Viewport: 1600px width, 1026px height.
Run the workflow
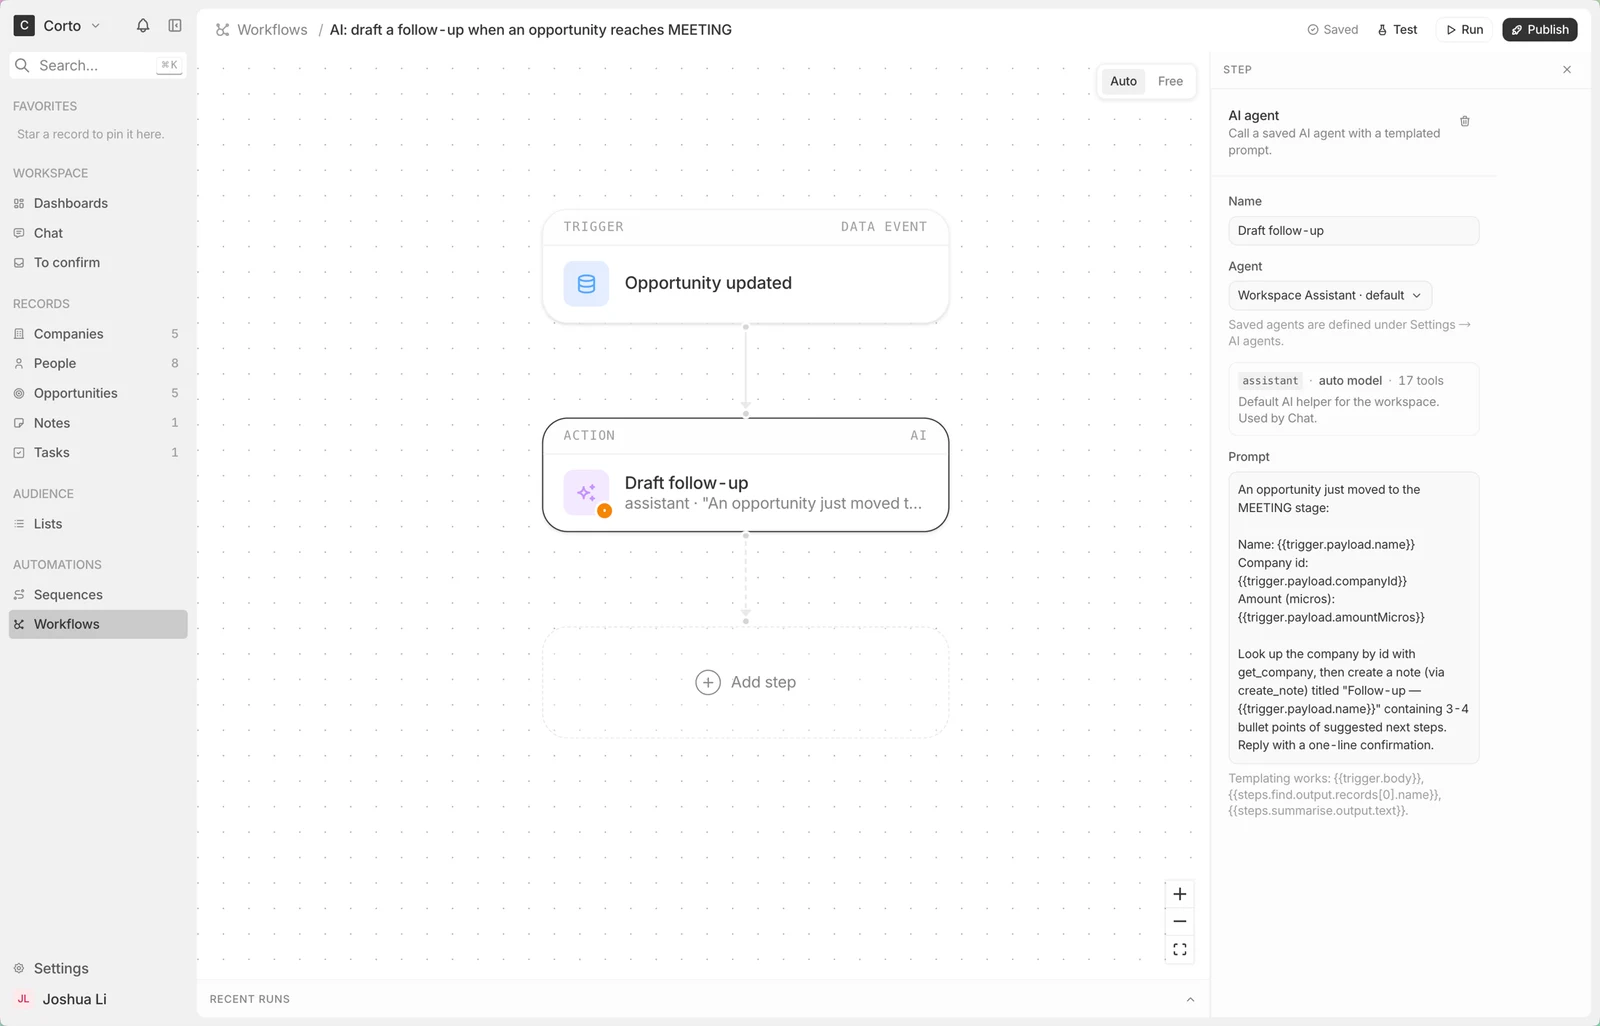point(1464,30)
